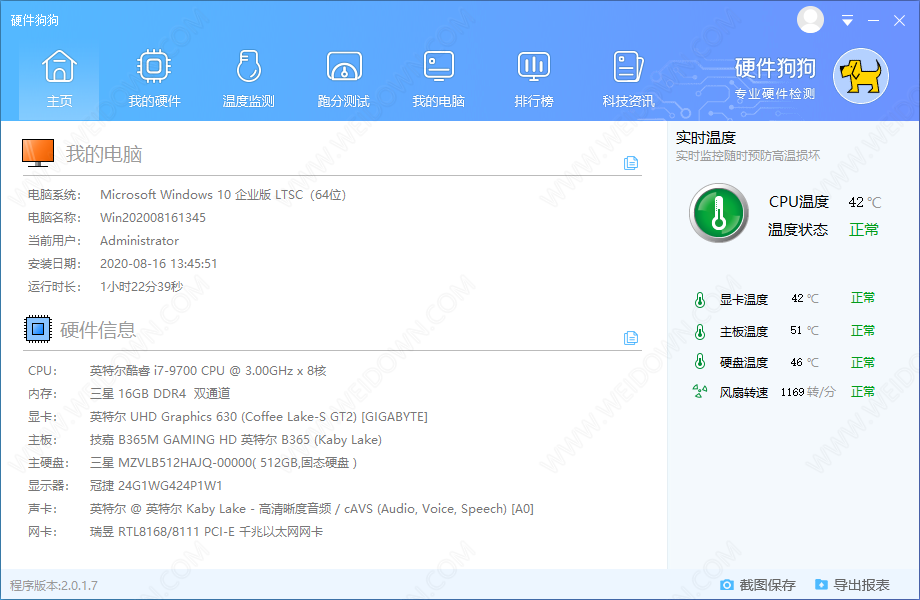This screenshot has height=600, width=920.
Task: Select the i7-9700 CPU row
Action: tap(208, 371)
